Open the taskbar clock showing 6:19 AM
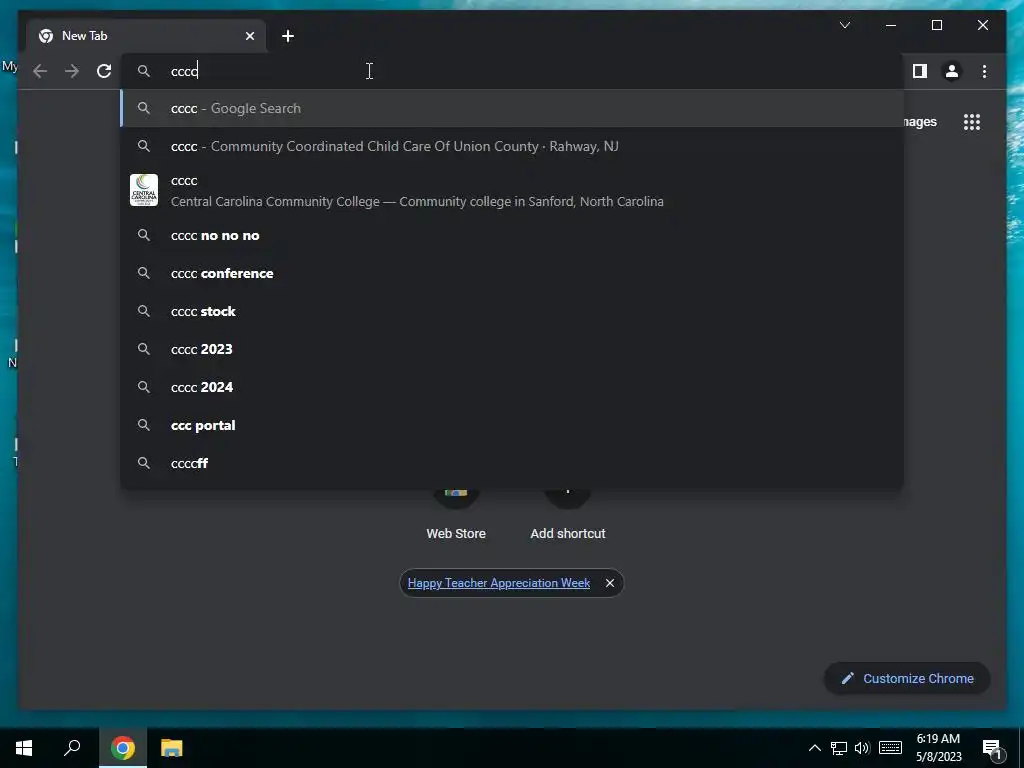Screen dimensions: 1024x768 tap(938, 748)
